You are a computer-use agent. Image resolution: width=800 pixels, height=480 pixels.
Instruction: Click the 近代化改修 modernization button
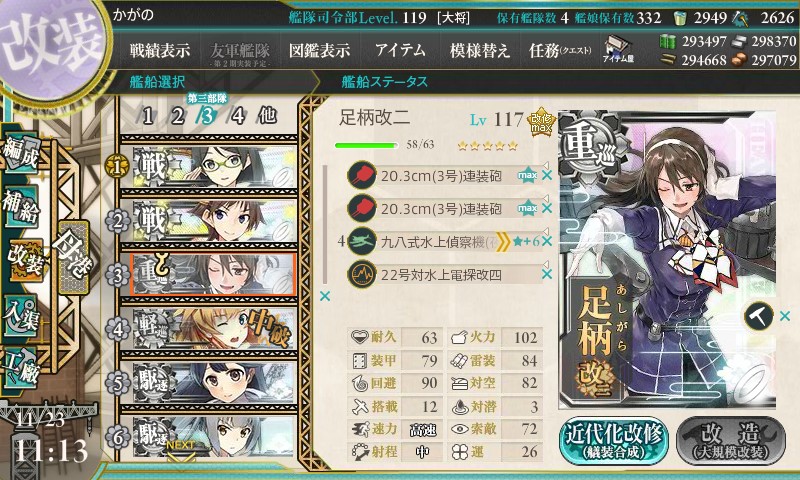point(614,440)
